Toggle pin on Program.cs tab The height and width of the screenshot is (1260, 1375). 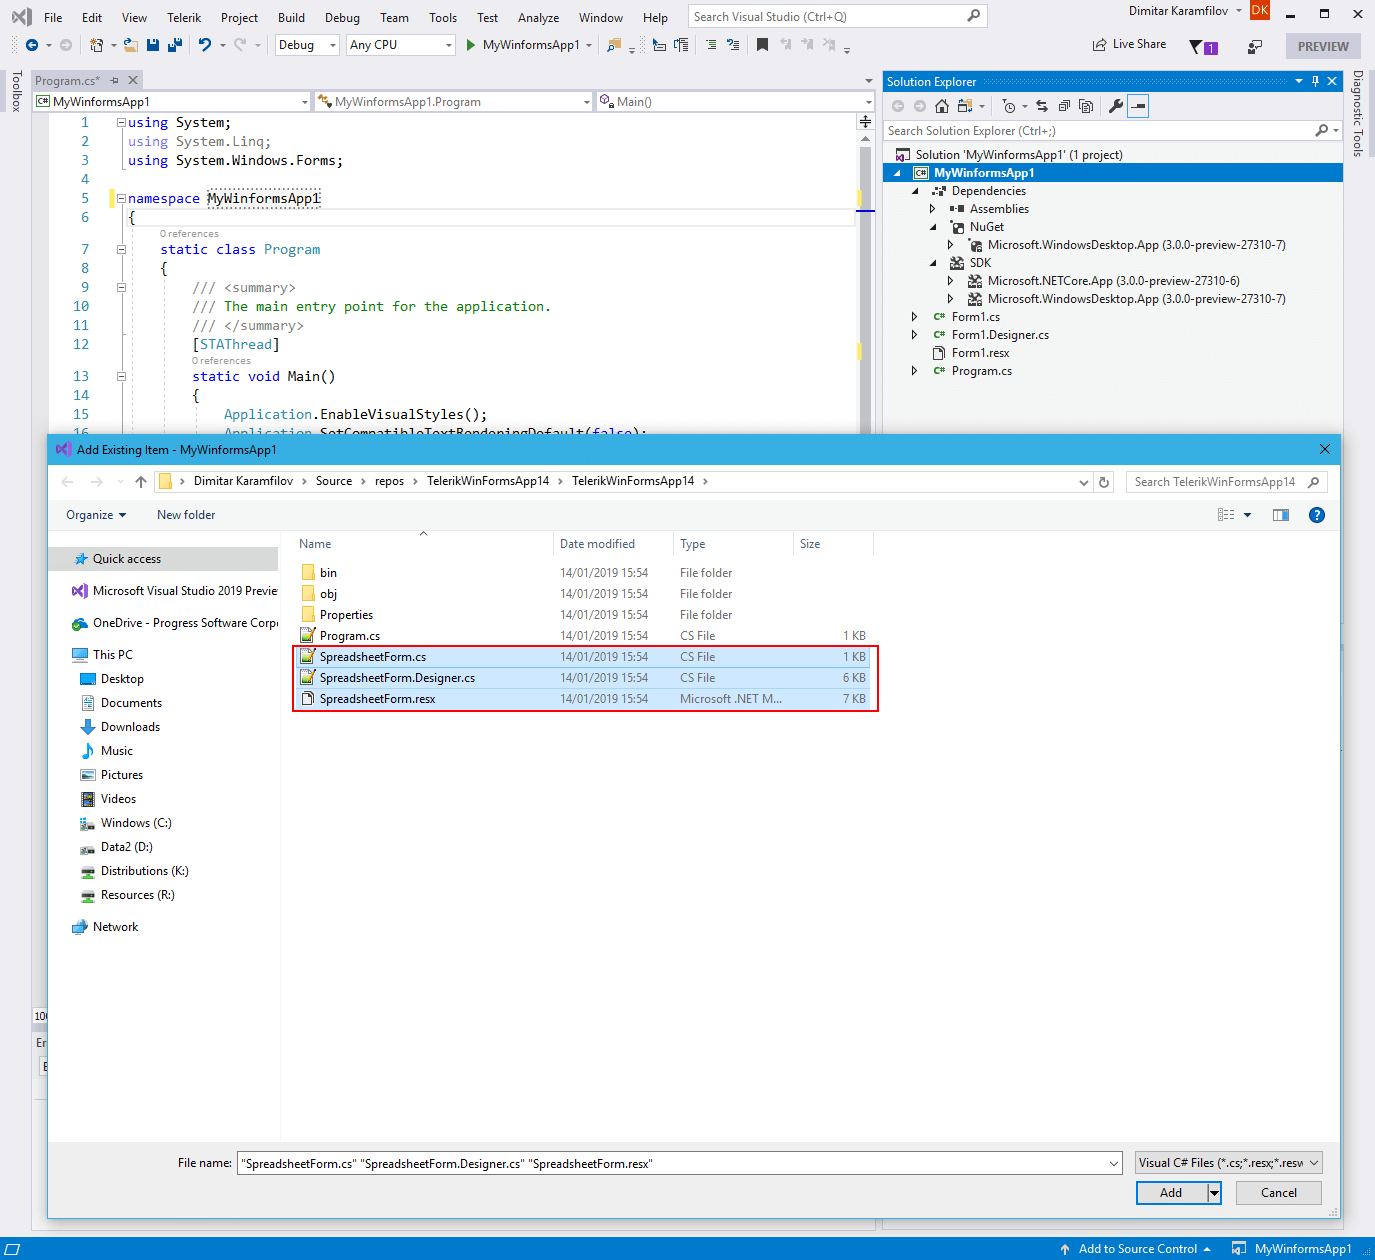tap(115, 80)
